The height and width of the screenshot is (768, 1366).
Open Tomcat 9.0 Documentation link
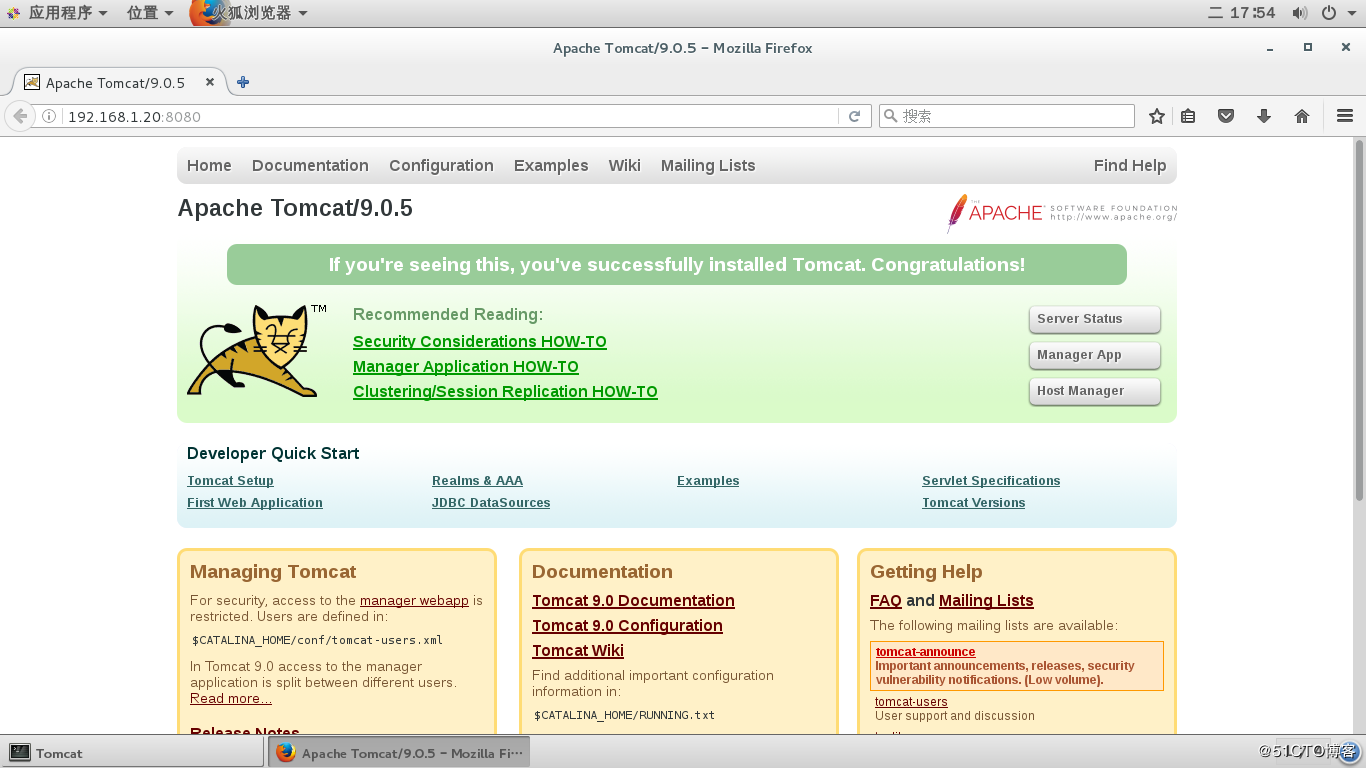tap(633, 601)
